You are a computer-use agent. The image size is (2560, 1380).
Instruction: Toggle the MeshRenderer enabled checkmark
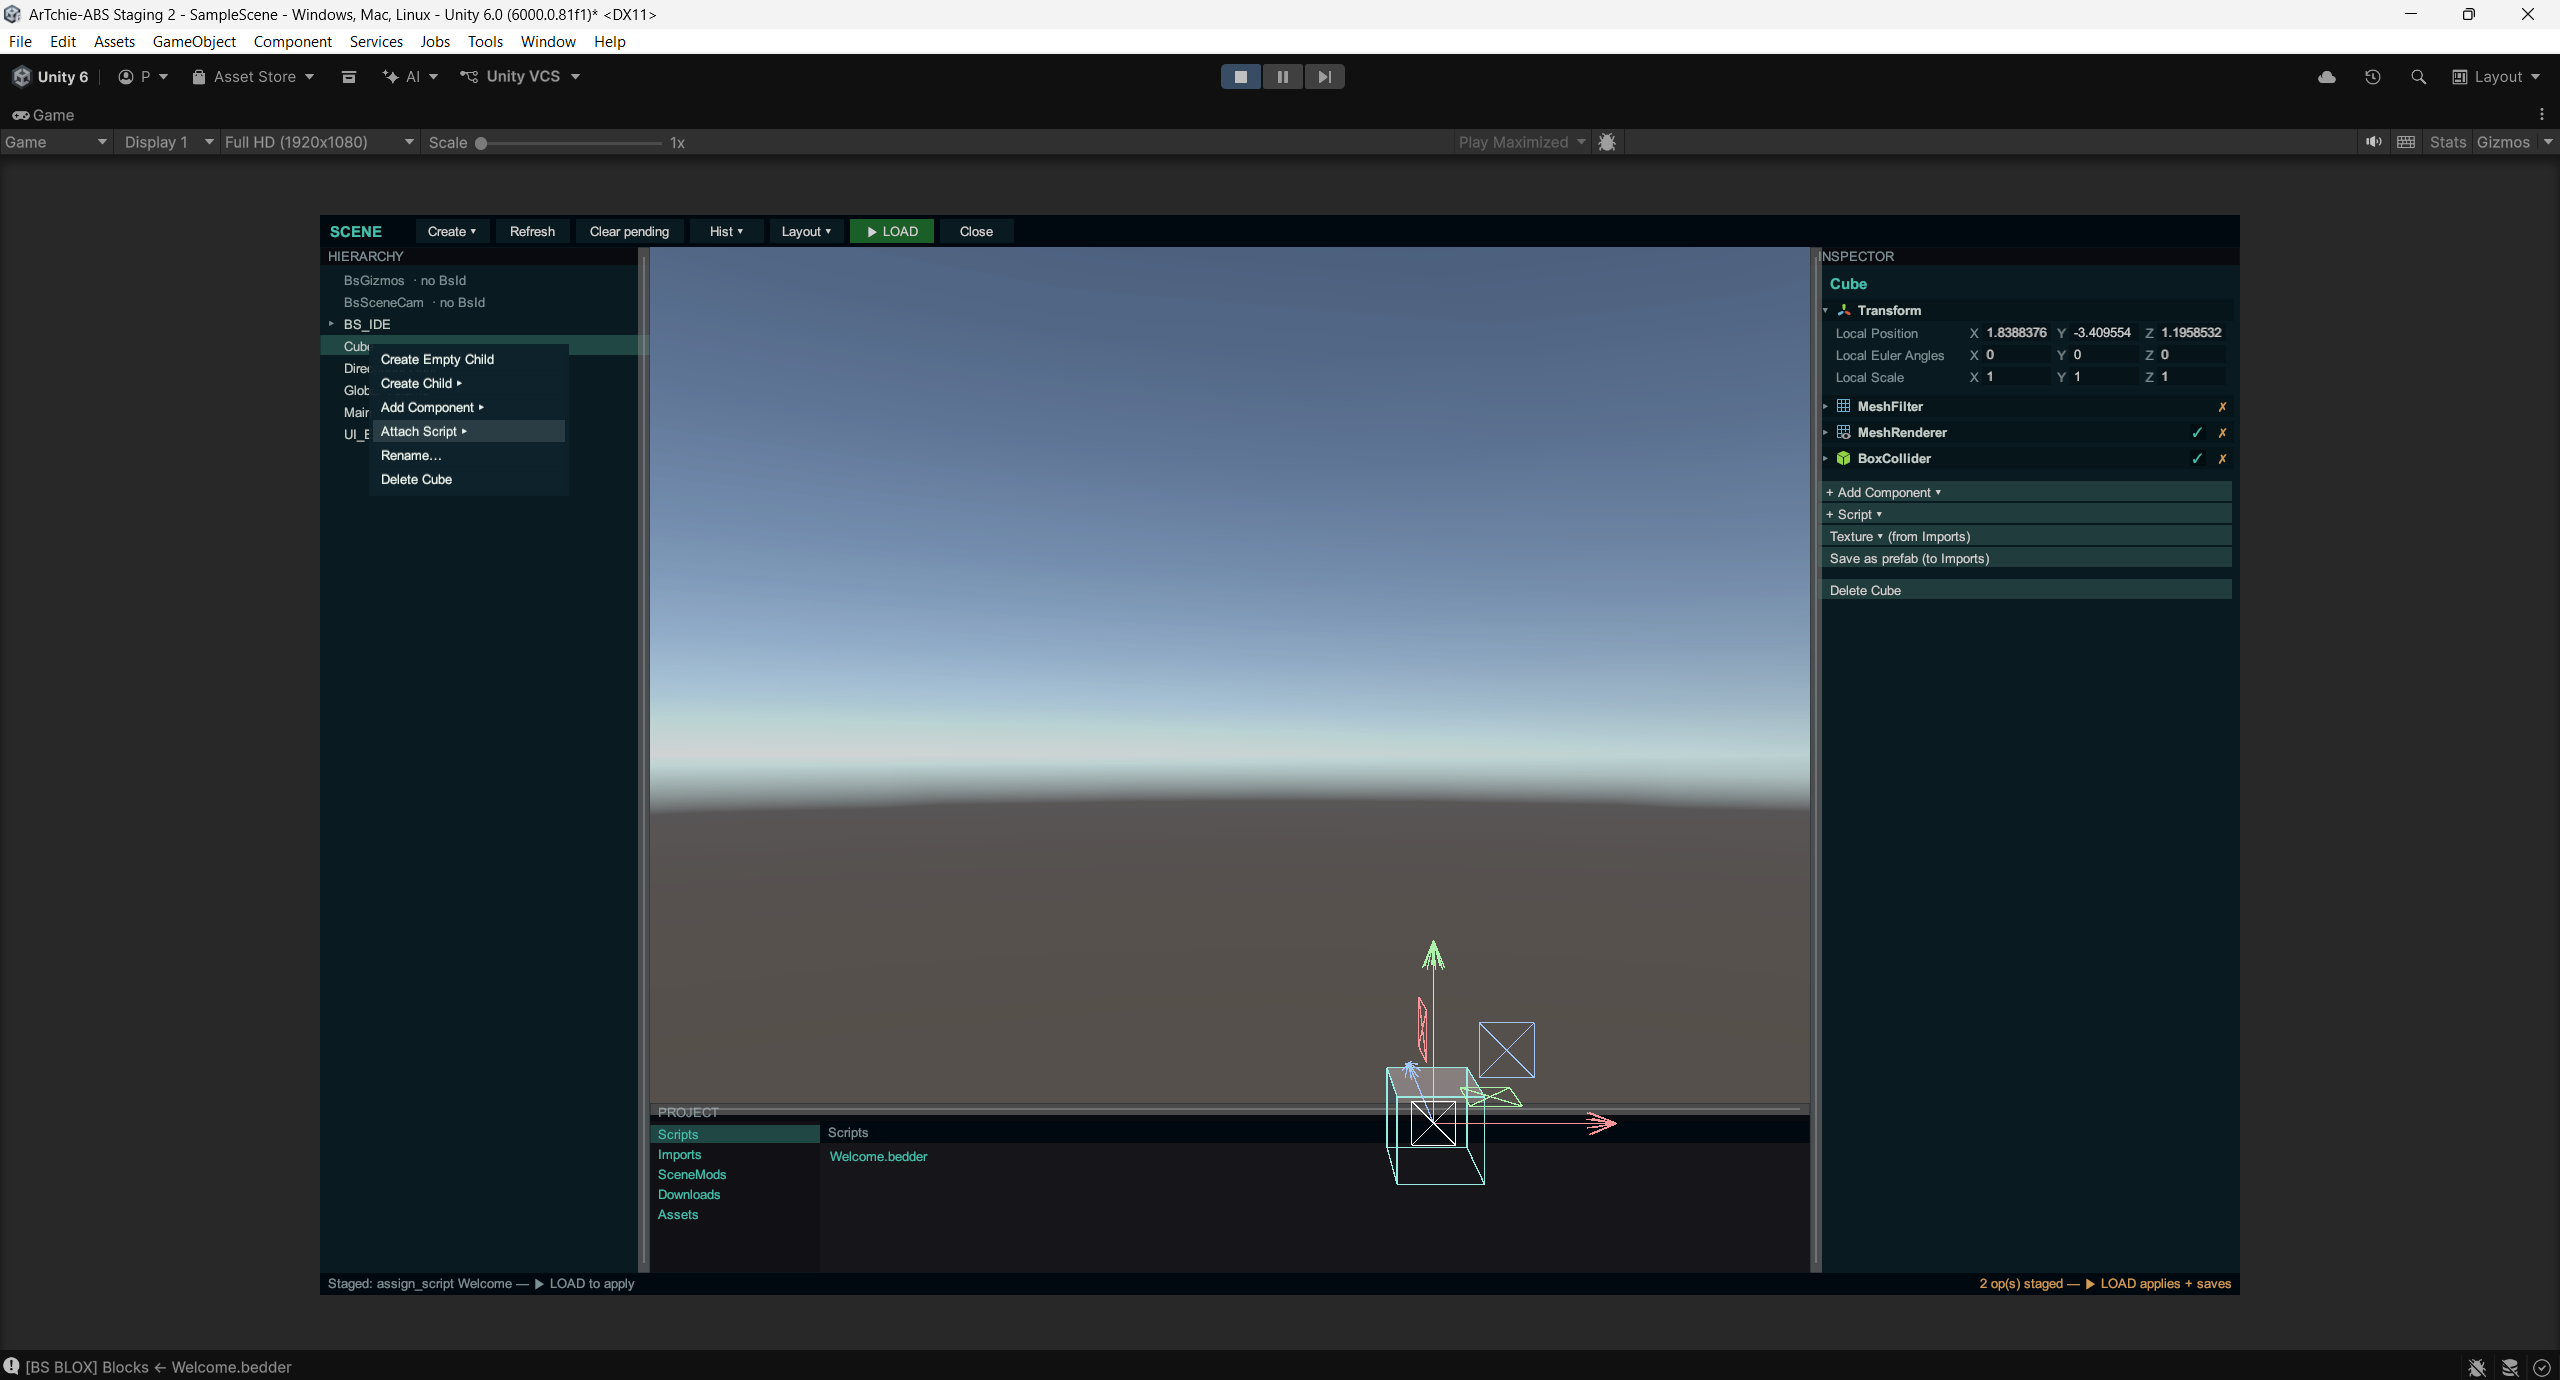pos(2197,433)
